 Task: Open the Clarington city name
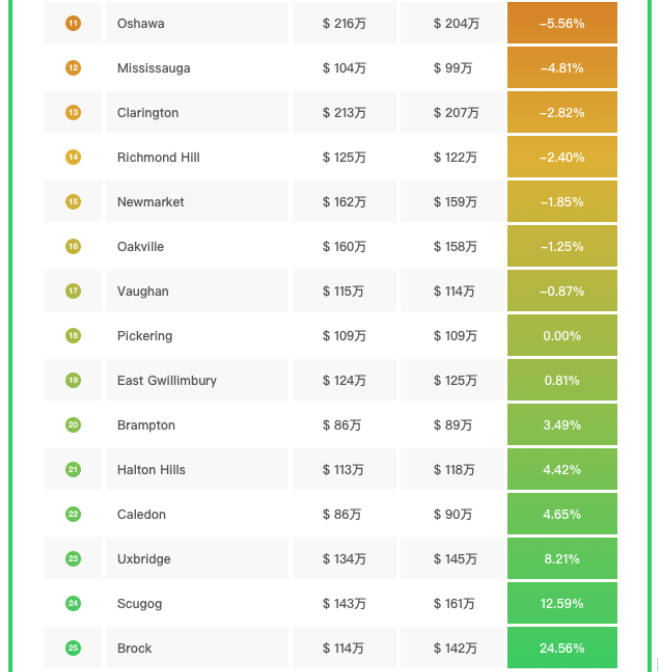pos(148,113)
